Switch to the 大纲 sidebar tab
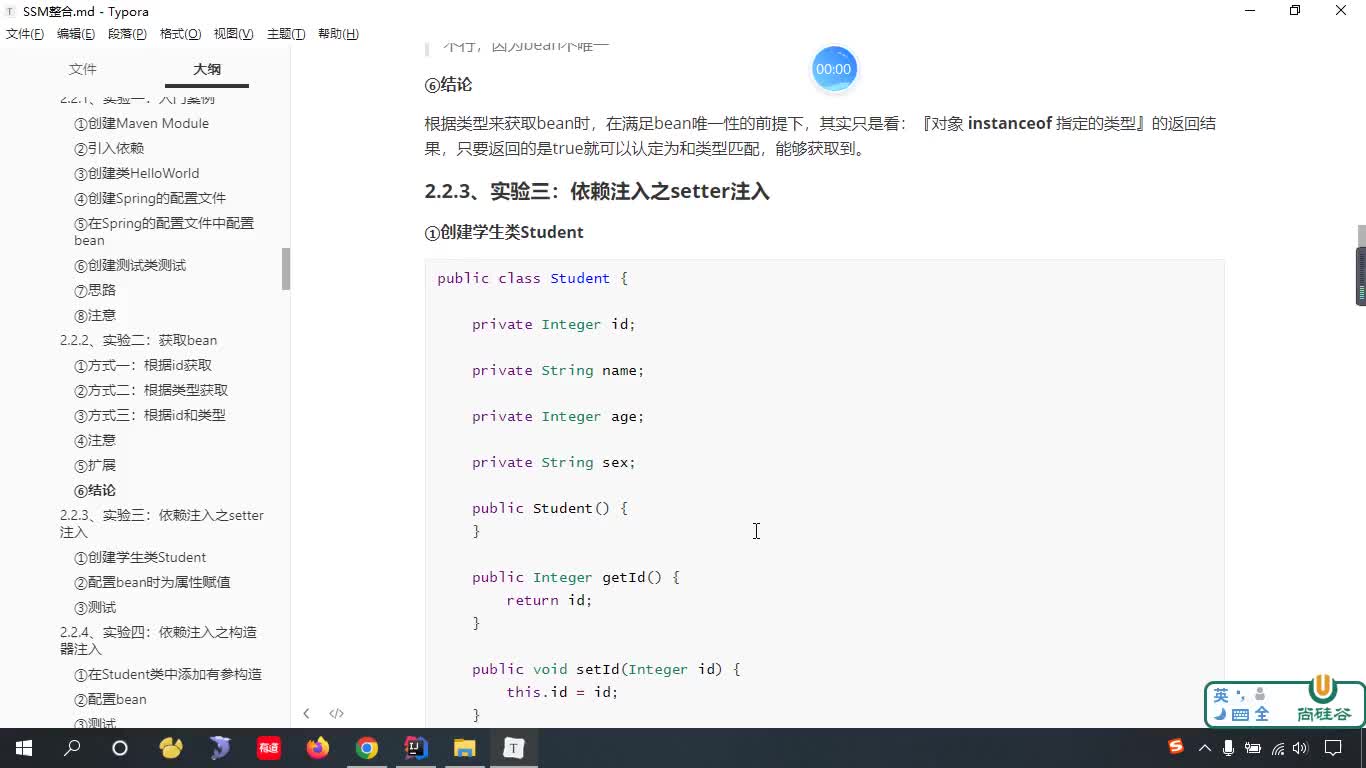 [207, 69]
